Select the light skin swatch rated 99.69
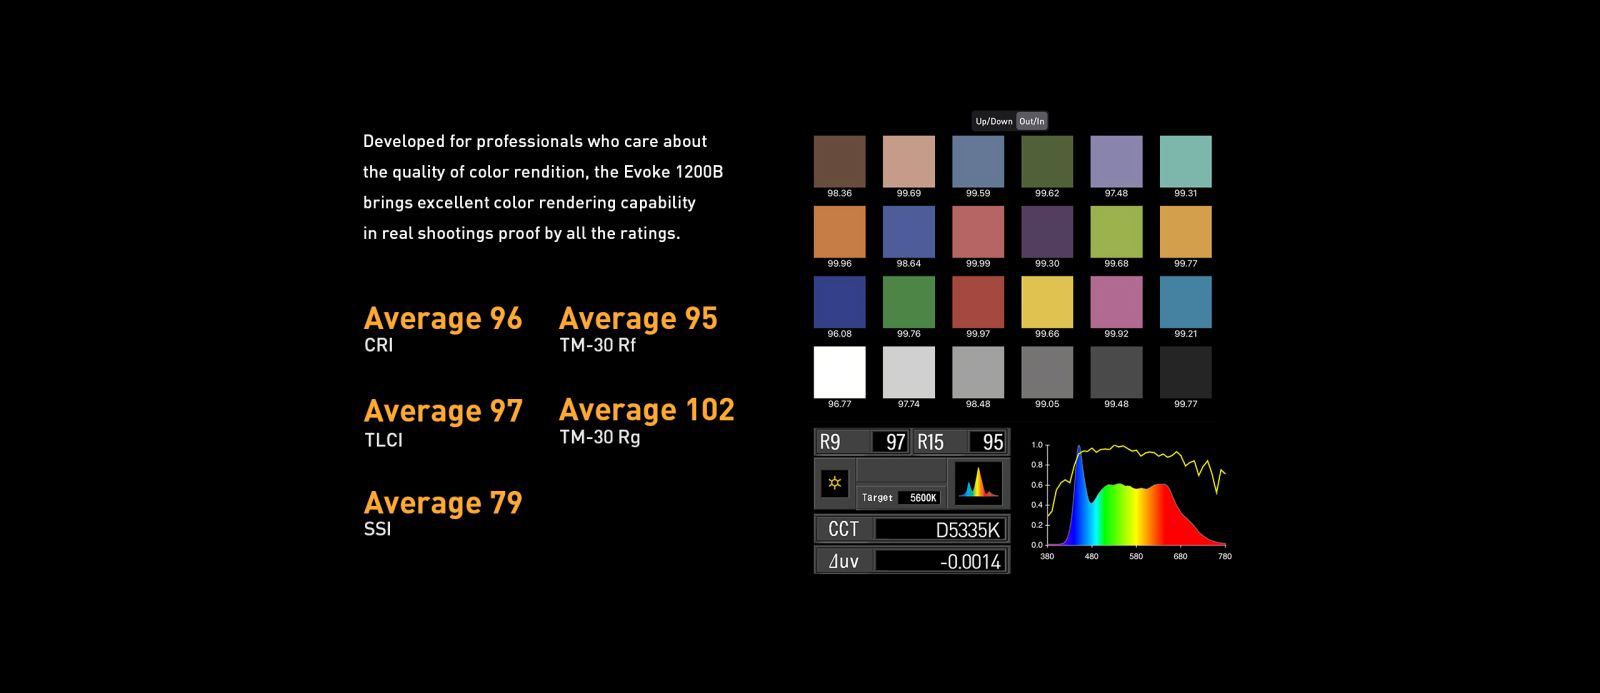 point(909,162)
